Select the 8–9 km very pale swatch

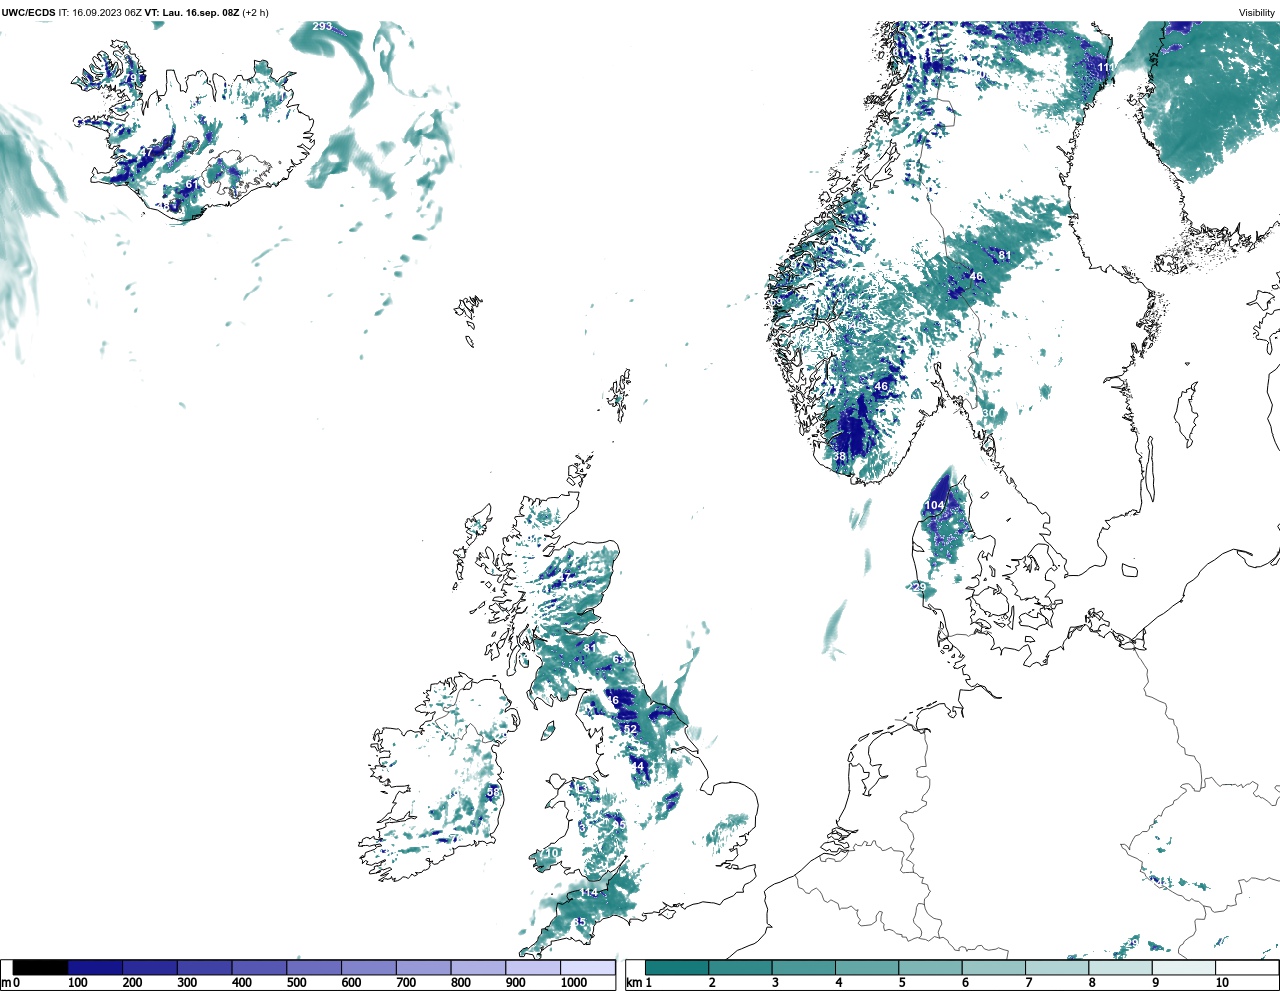point(1120,967)
